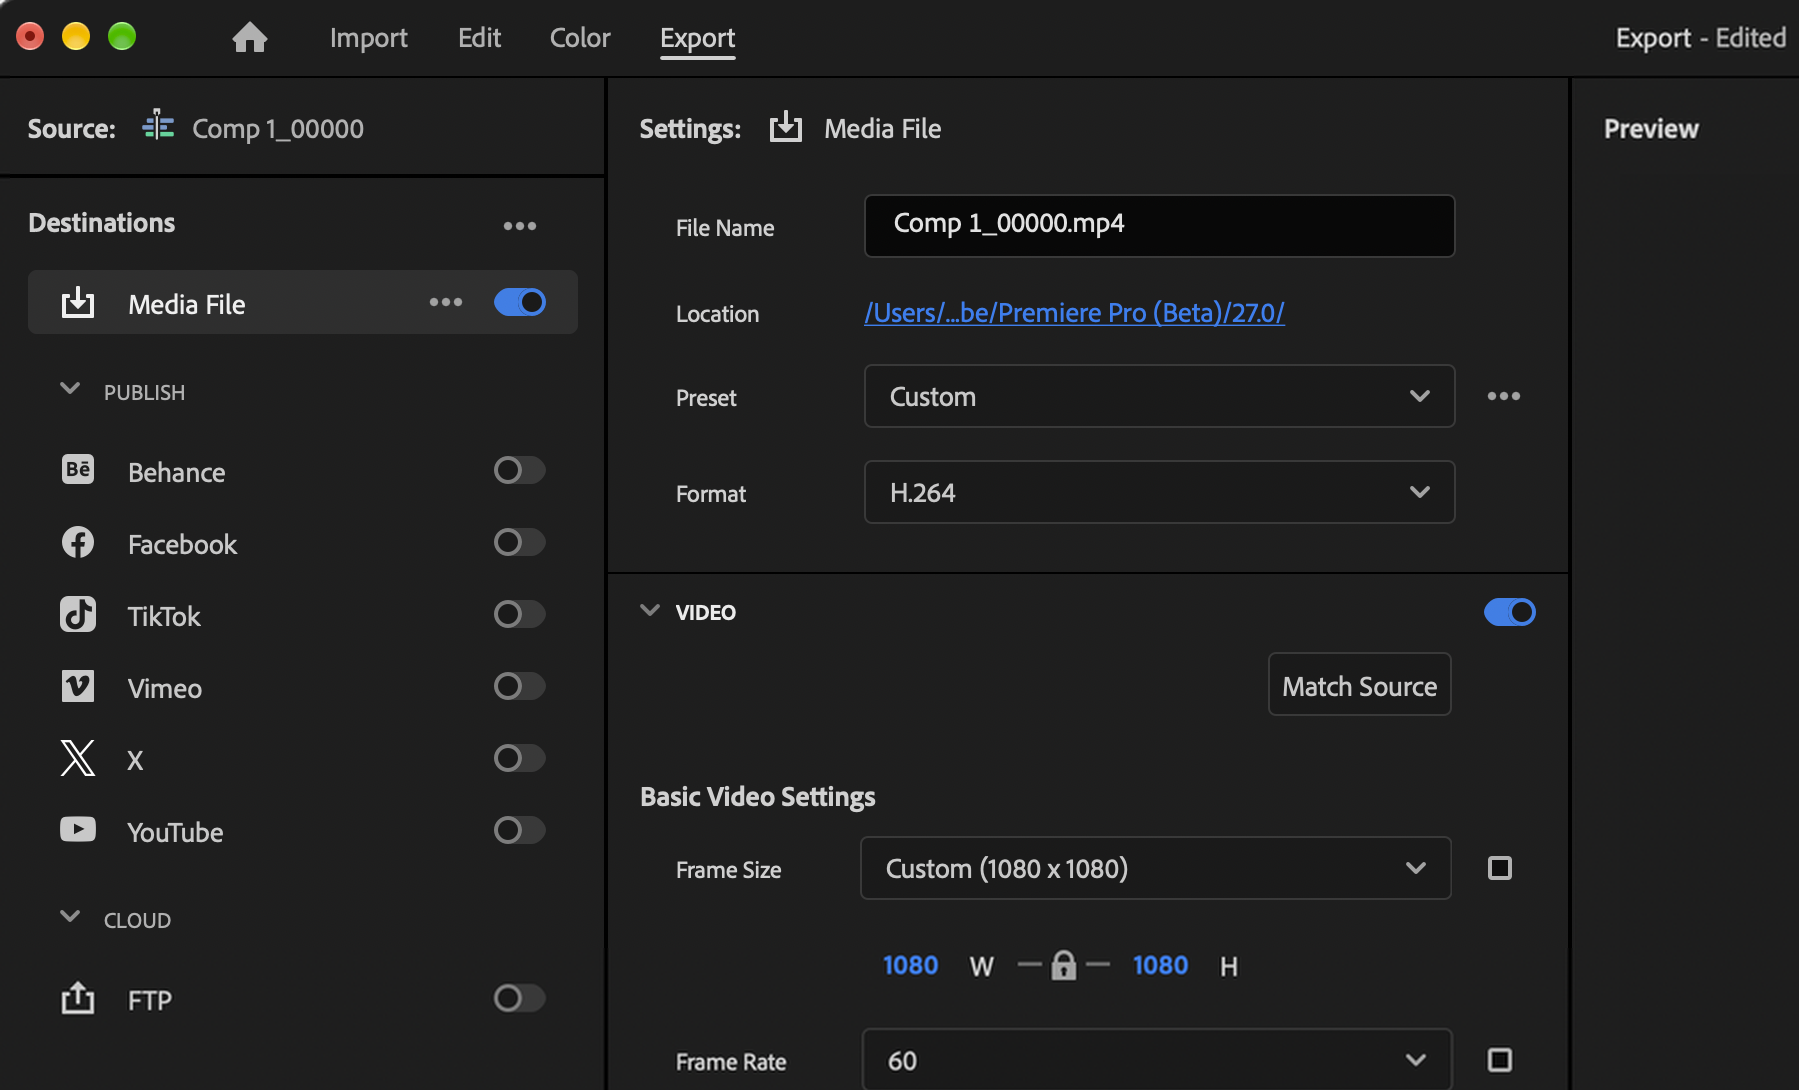Viewport: 1799px width, 1090px height.
Task: Click the TikTok icon
Action: [78, 614]
